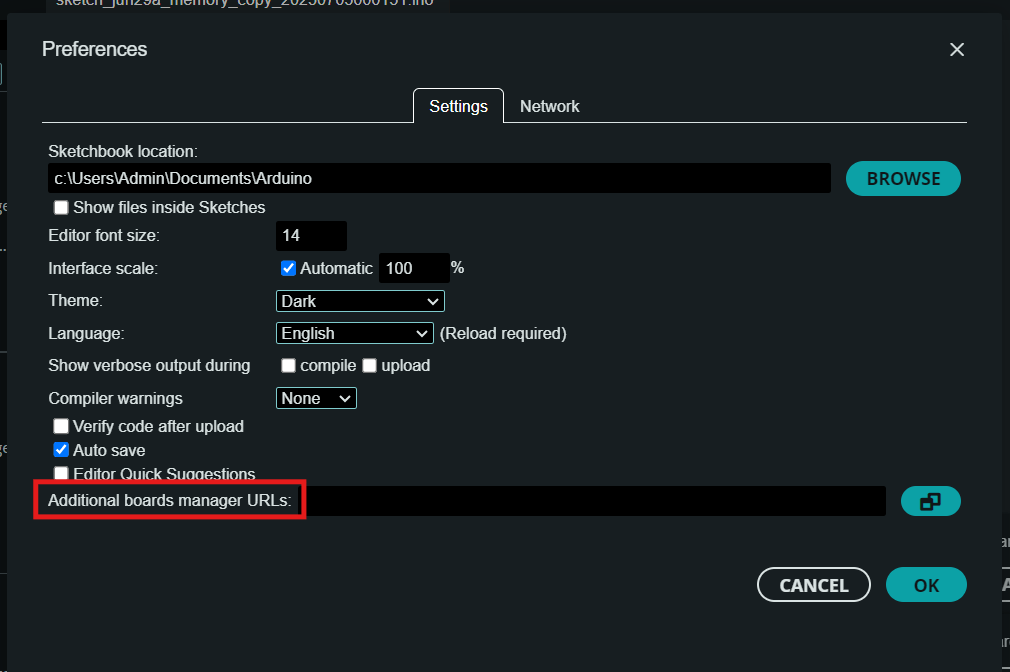The image size is (1010, 672).
Task: Switch to the Network tab
Action: (x=549, y=106)
